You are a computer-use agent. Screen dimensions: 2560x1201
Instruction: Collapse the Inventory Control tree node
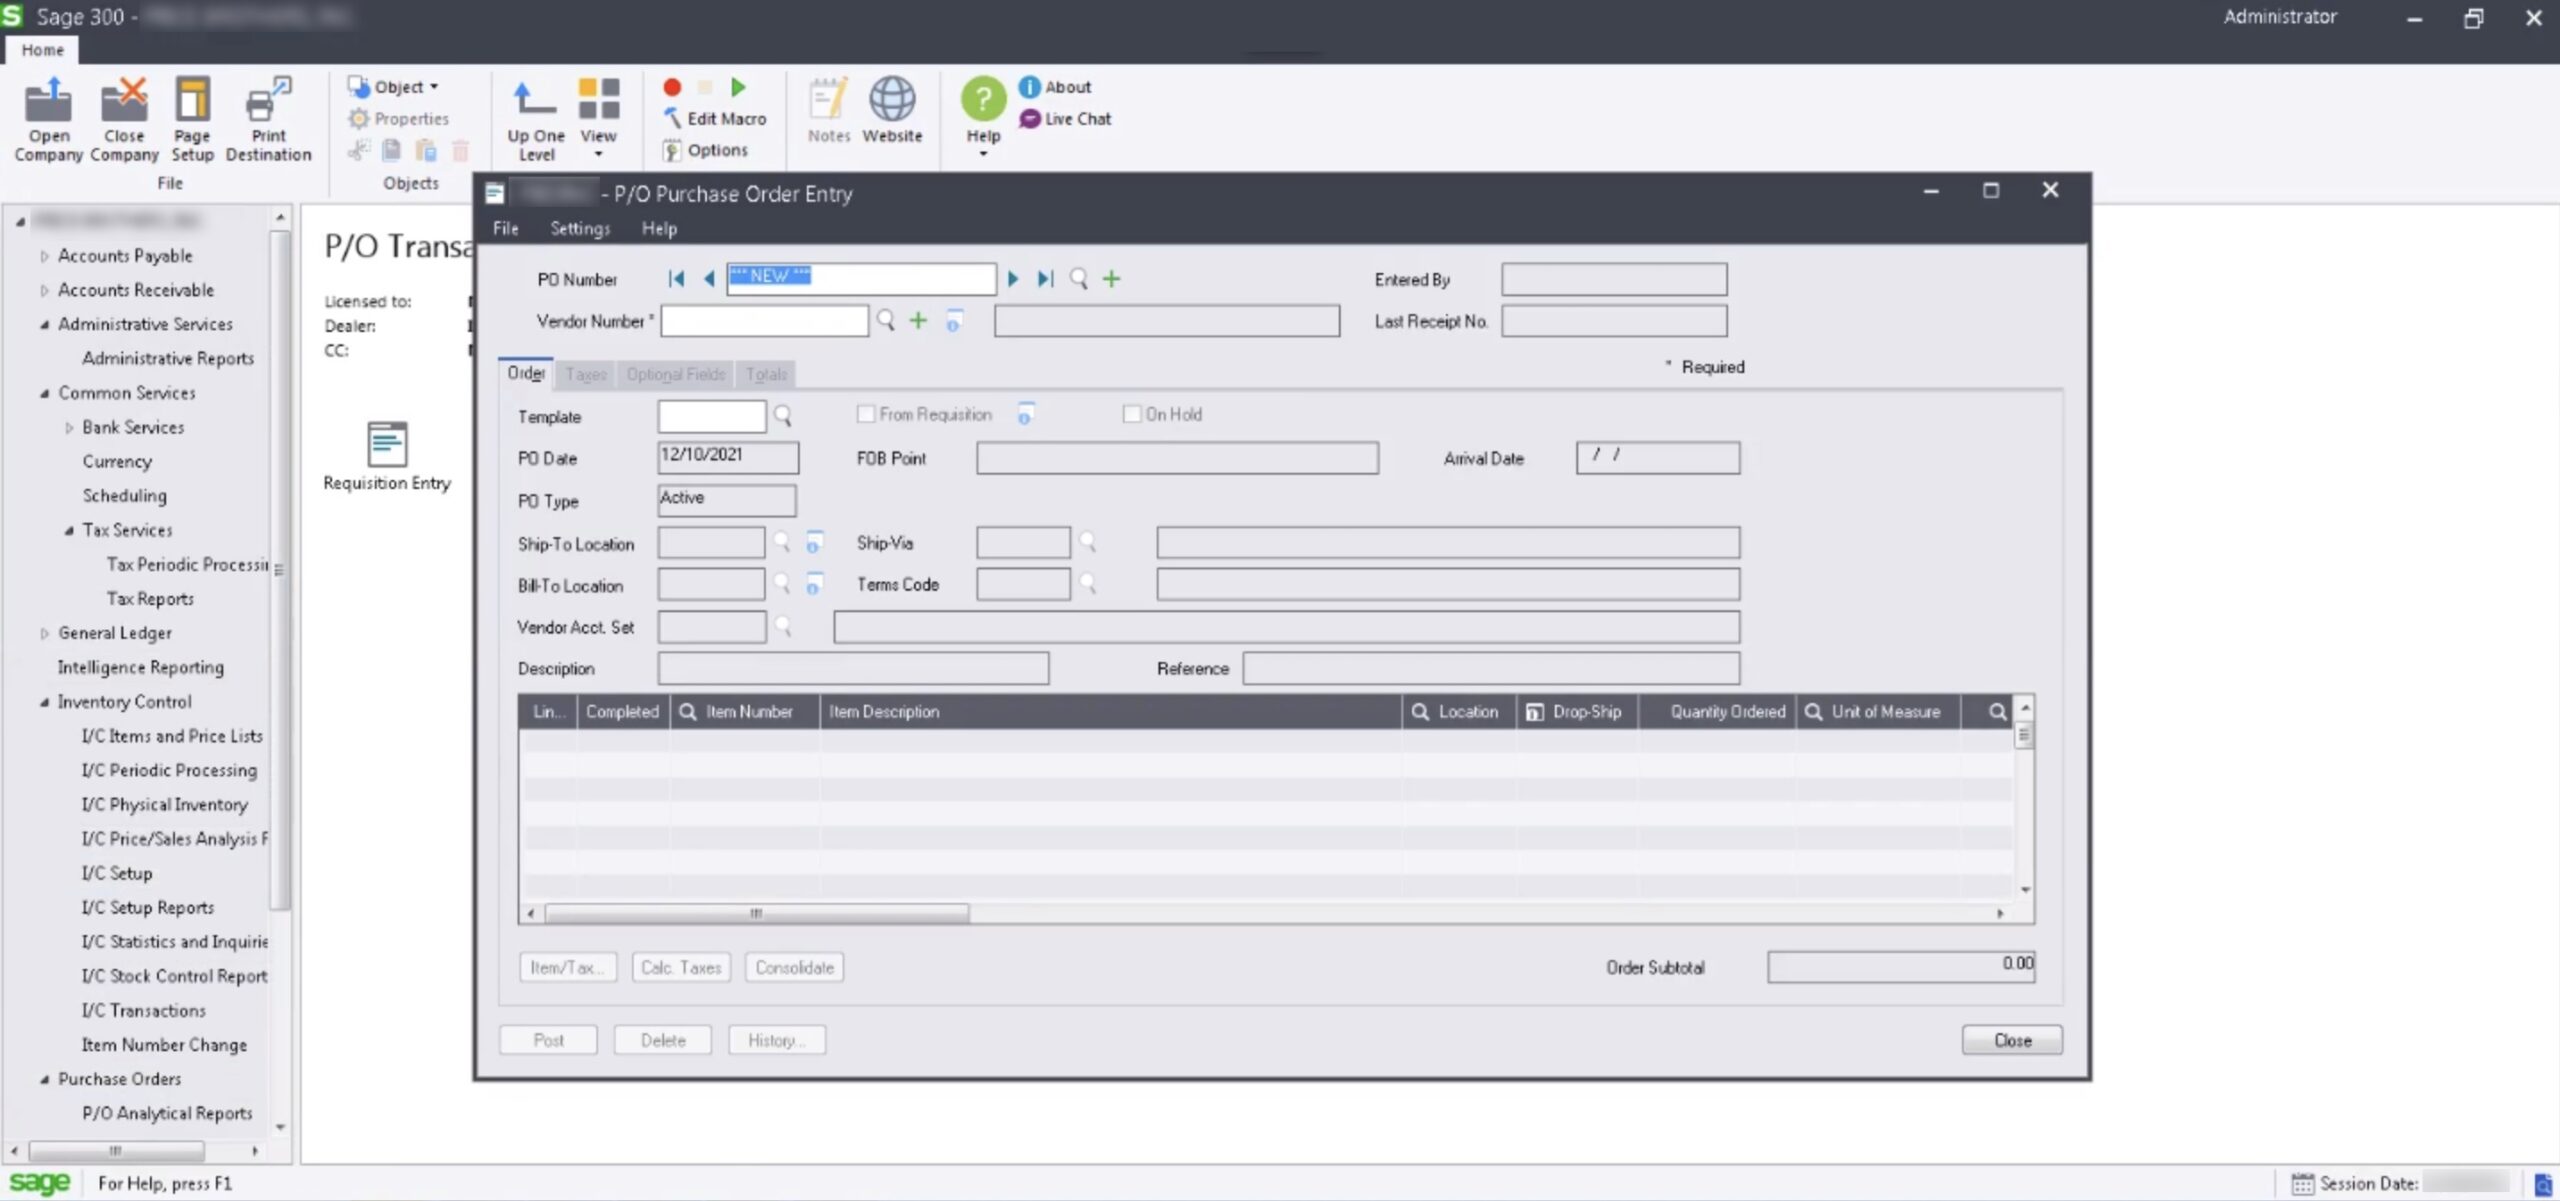pyautogui.click(x=44, y=702)
